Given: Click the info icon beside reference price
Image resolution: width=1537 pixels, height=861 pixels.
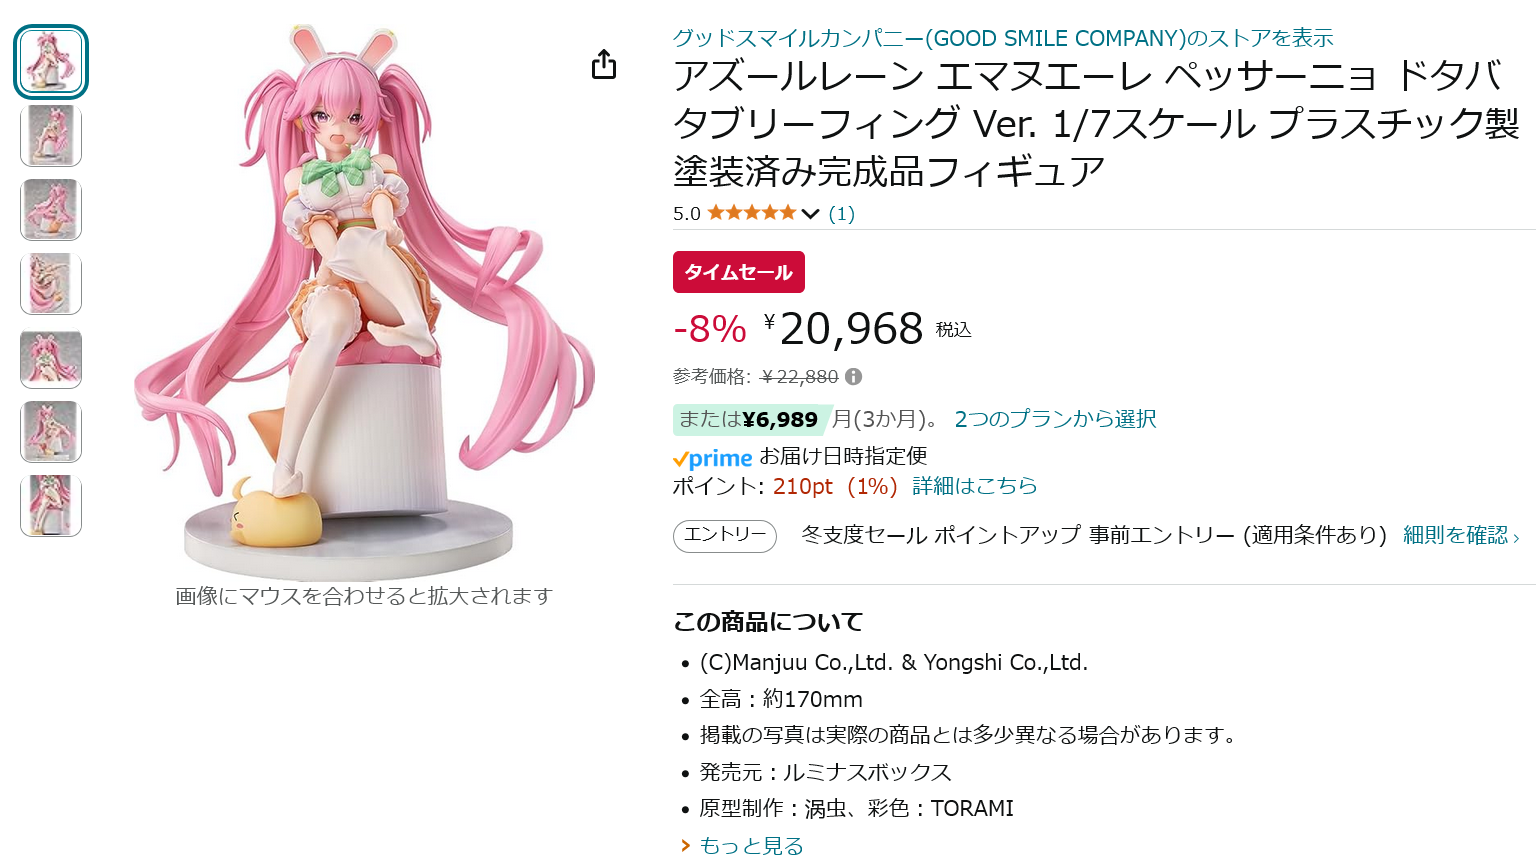Looking at the screenshot, I should point(853,377).
